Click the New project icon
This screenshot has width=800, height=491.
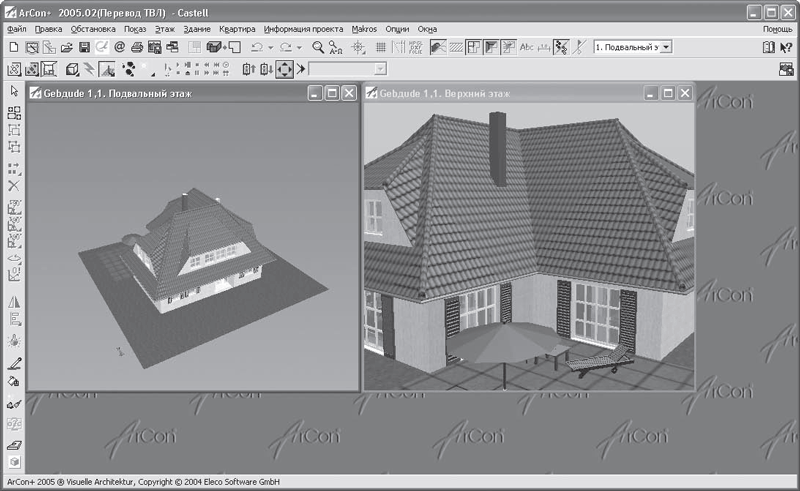[x=13, y=47]
